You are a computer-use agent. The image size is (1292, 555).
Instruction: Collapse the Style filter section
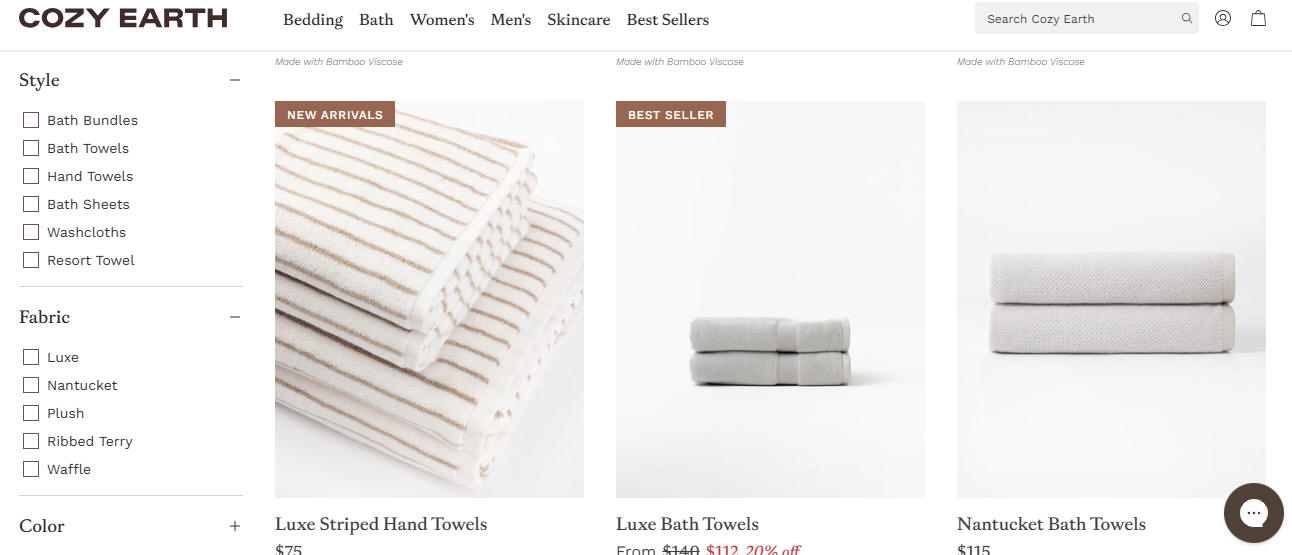click(235, 80)
